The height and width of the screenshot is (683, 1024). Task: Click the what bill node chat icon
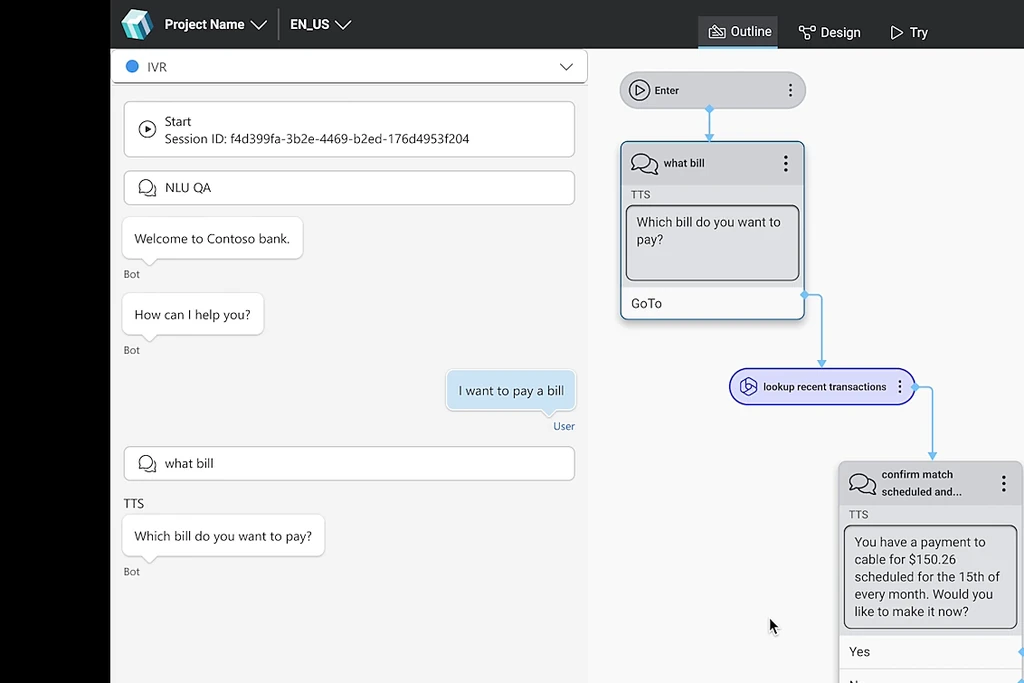645,163
